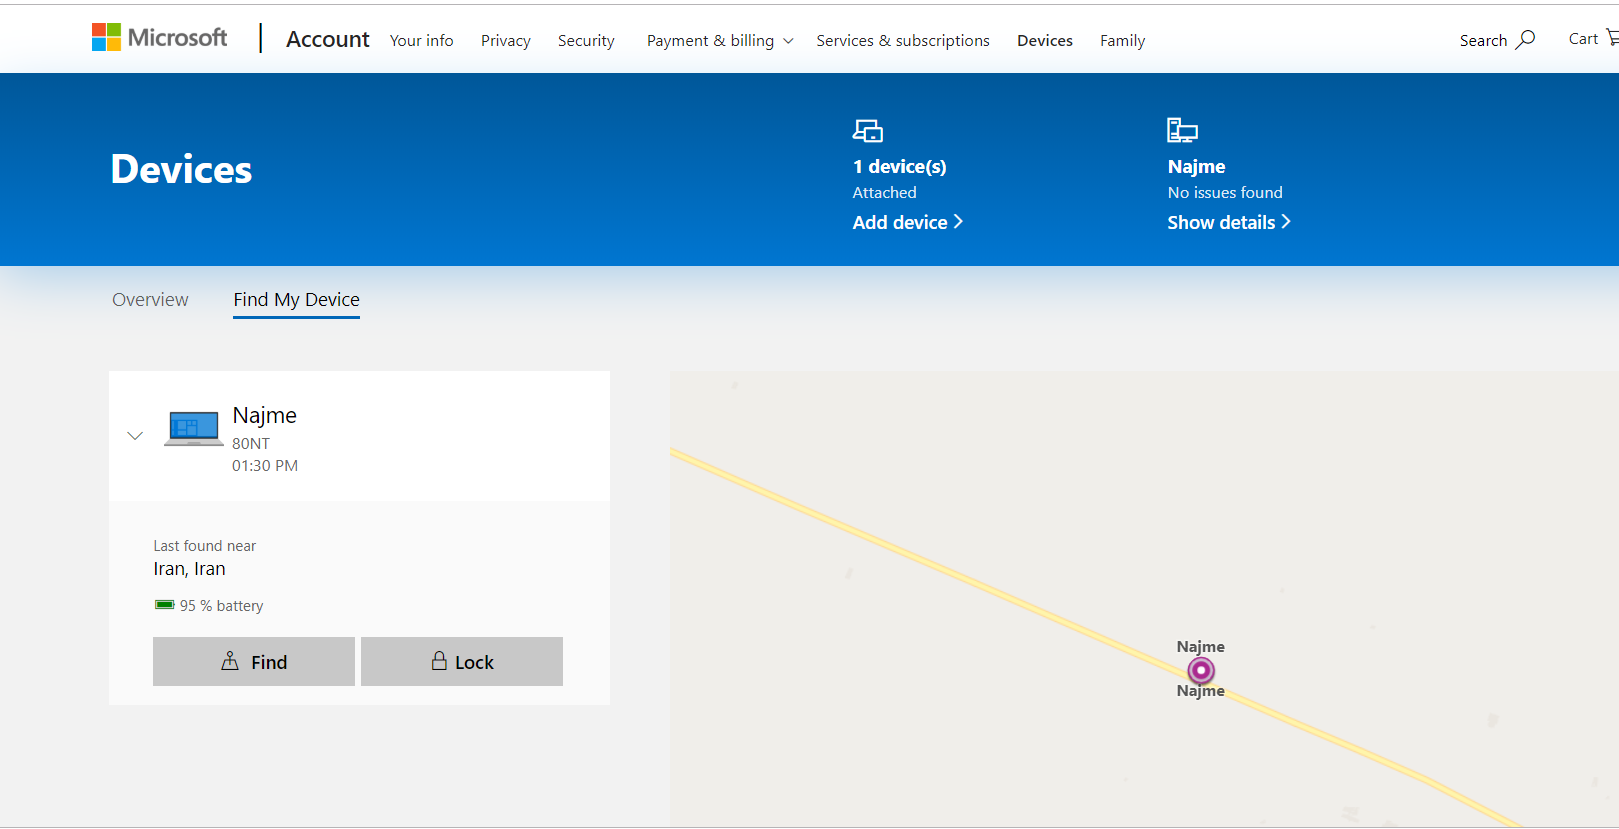Viewport: 1619px width, 829px height.
Task: Click the Najme computer icon in banner
Action: coord(1182,130)
